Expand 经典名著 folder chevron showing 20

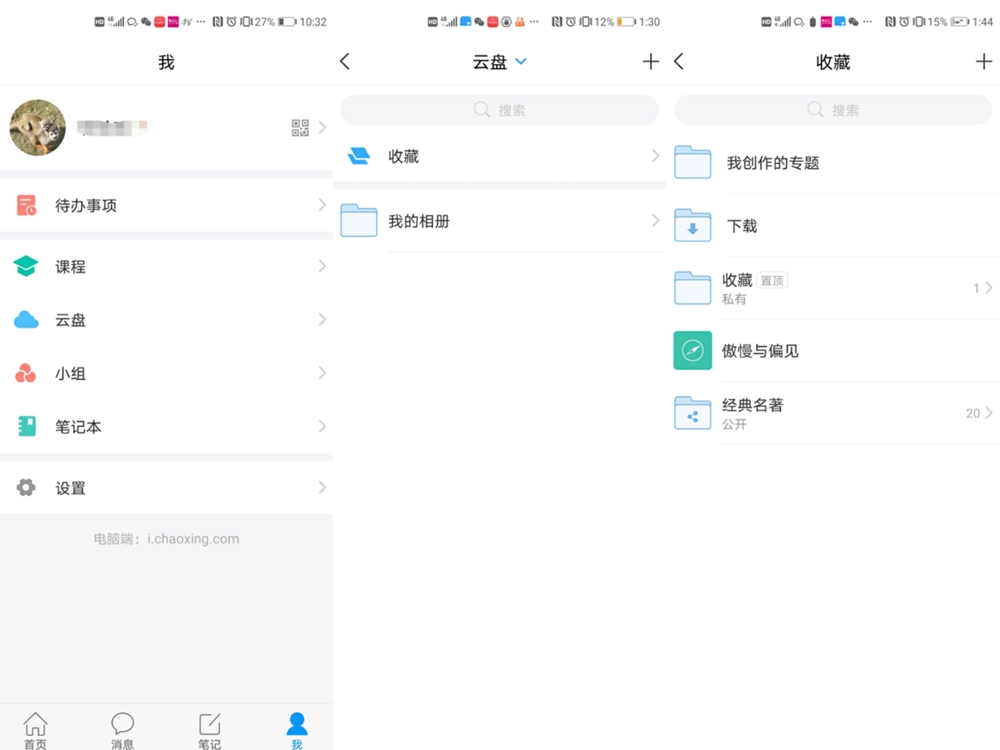[988, 413]
